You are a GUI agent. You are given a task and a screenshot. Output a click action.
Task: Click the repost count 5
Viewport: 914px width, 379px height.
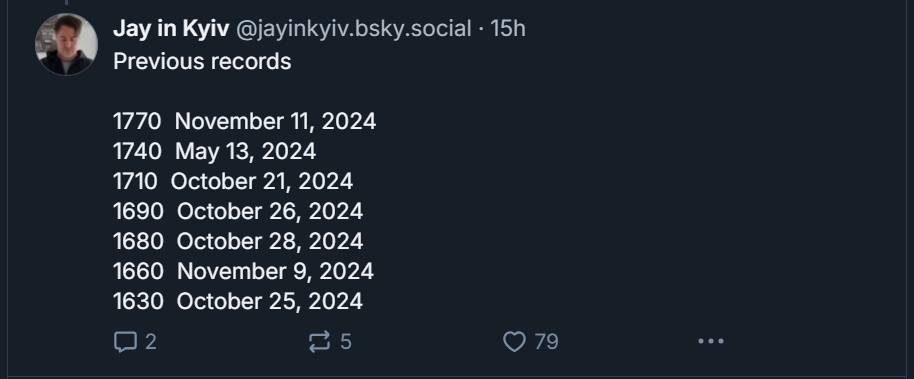[346, 342]
